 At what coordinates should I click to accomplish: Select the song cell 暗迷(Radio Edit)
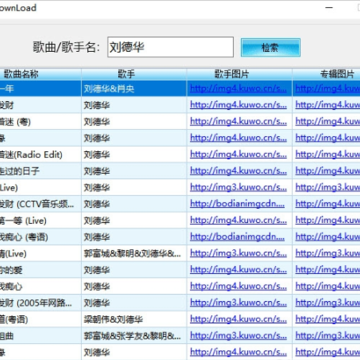(x=40, y=155)
